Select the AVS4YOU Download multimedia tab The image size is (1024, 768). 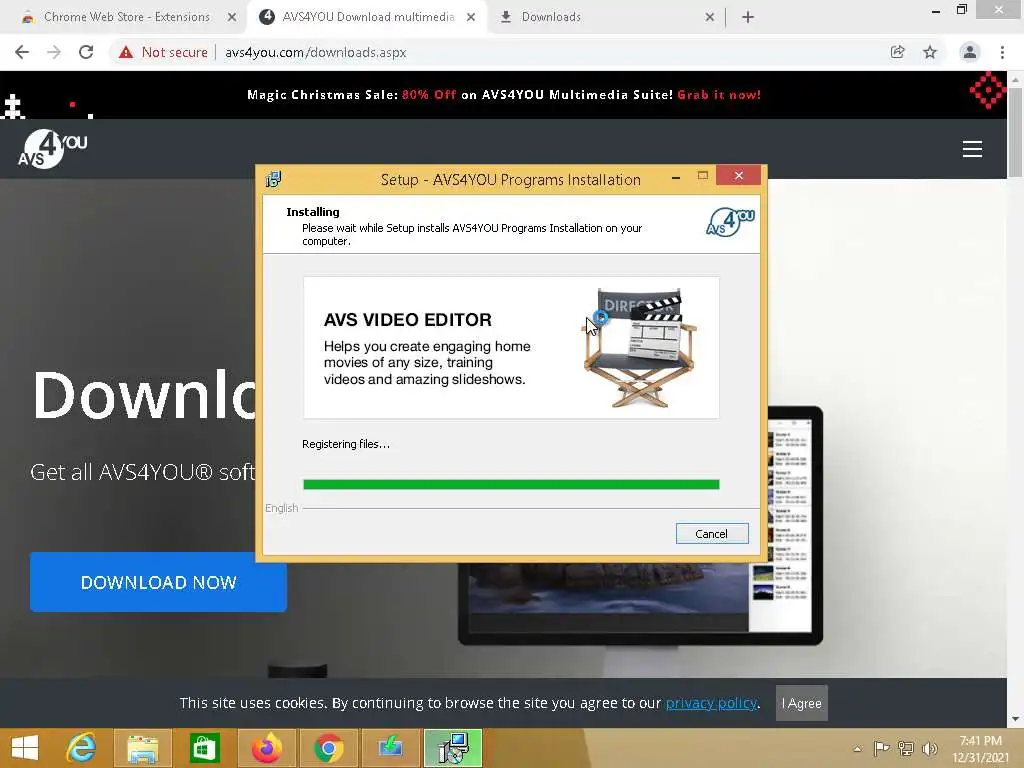(x=368, y=17)
